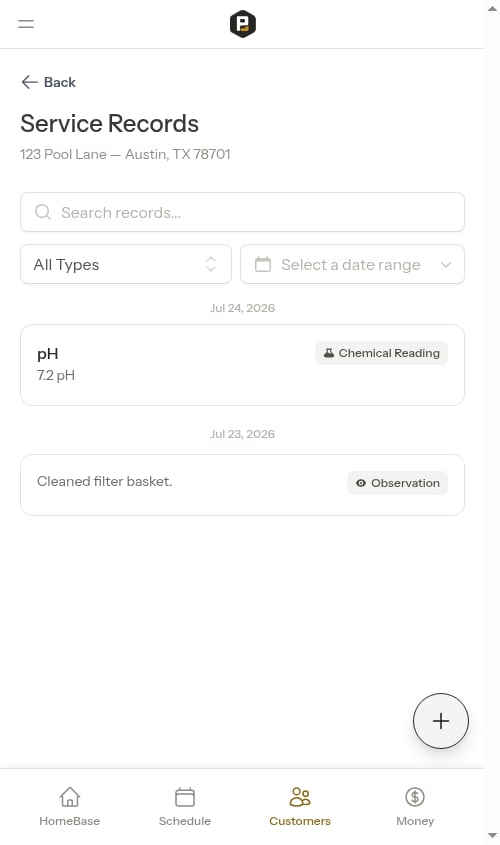
Task: Open the Money tab
Action: [x=415, y=806]
